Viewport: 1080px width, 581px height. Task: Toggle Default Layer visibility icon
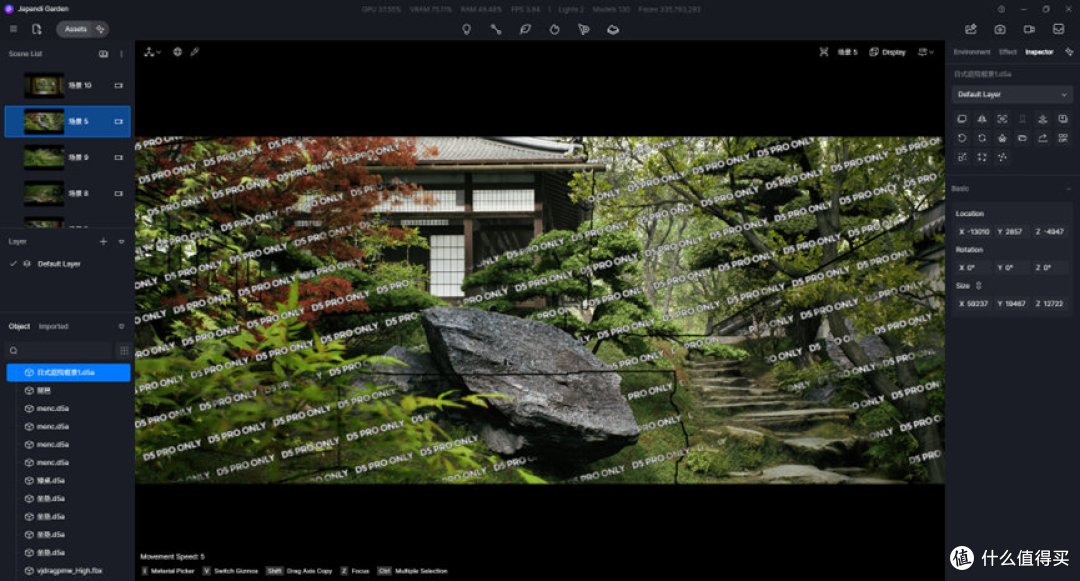tap(27, 264)
